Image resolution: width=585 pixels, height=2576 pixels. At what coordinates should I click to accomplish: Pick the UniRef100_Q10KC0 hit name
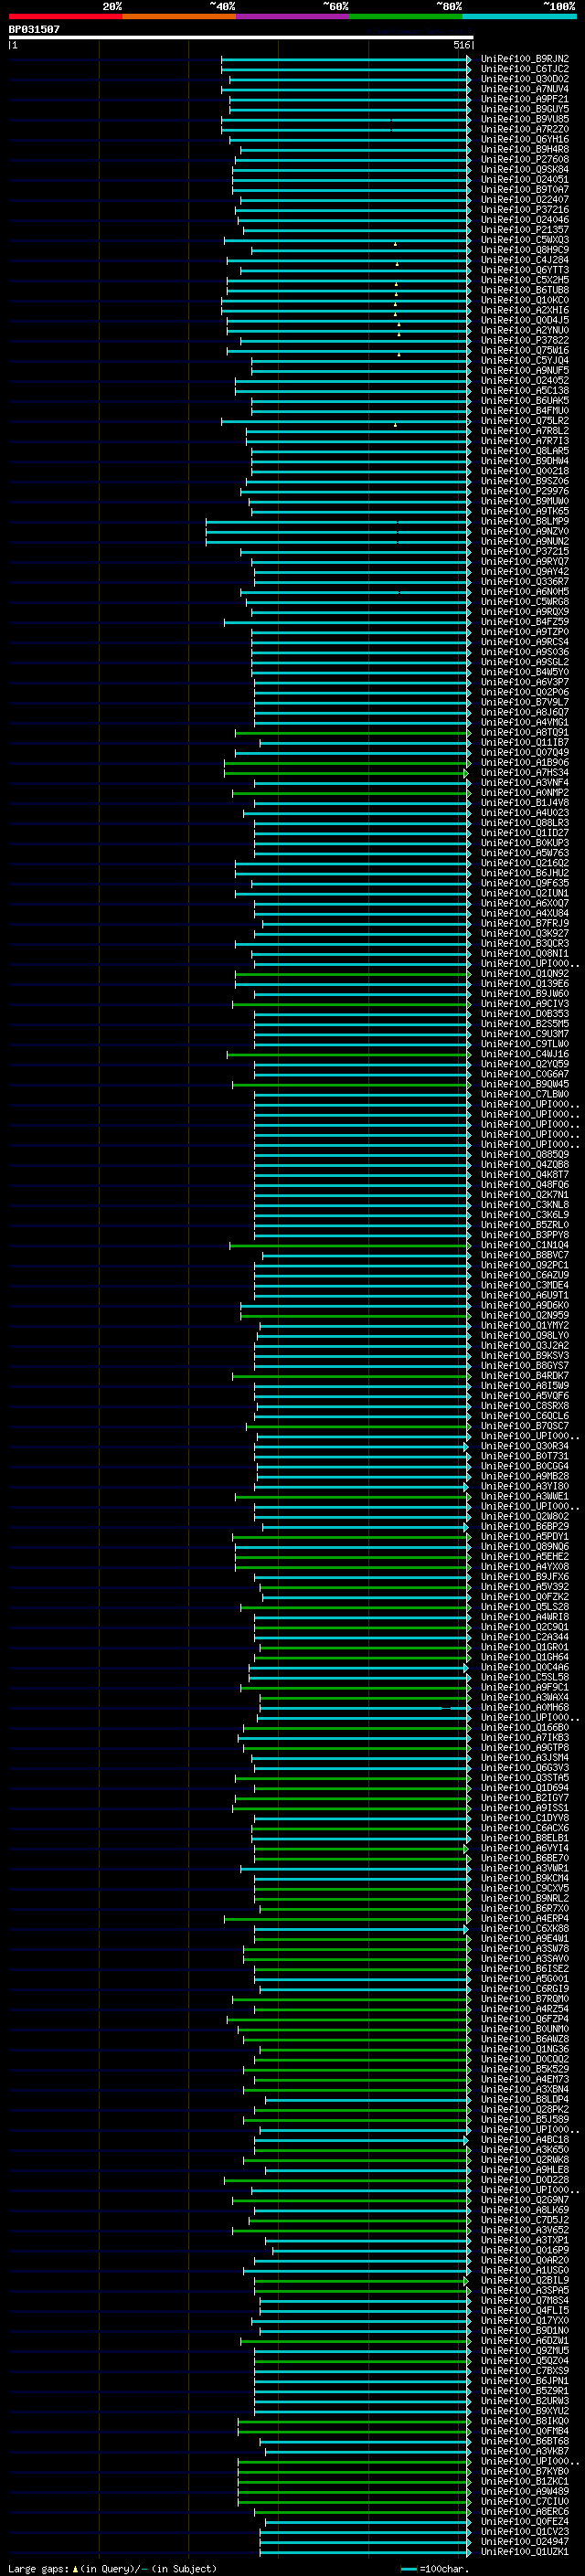tap(524, 300)
